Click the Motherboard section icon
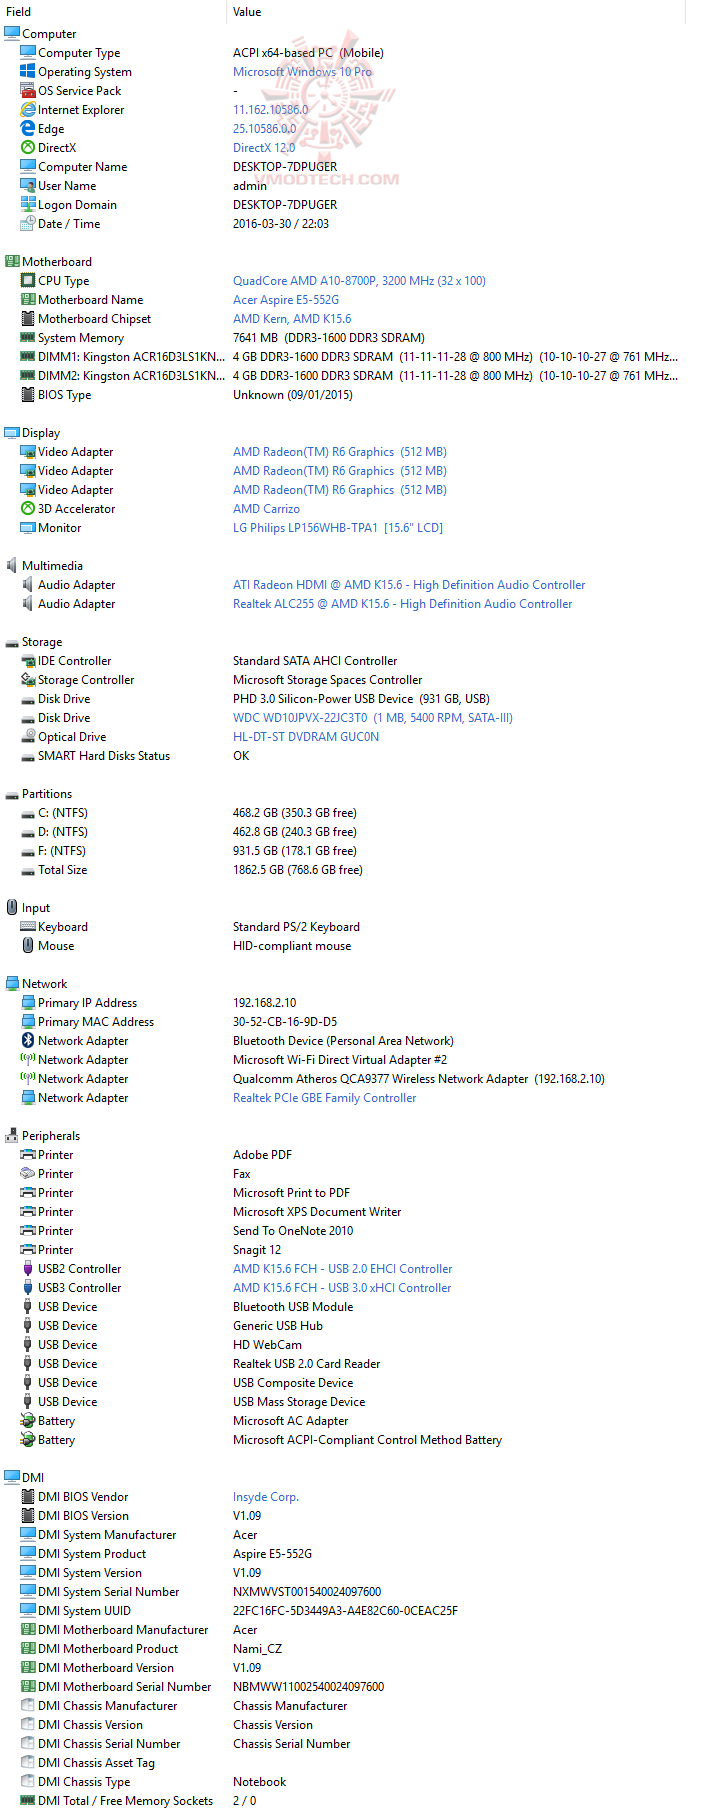Screen dimensions: 703x1817 coord(12,261)
